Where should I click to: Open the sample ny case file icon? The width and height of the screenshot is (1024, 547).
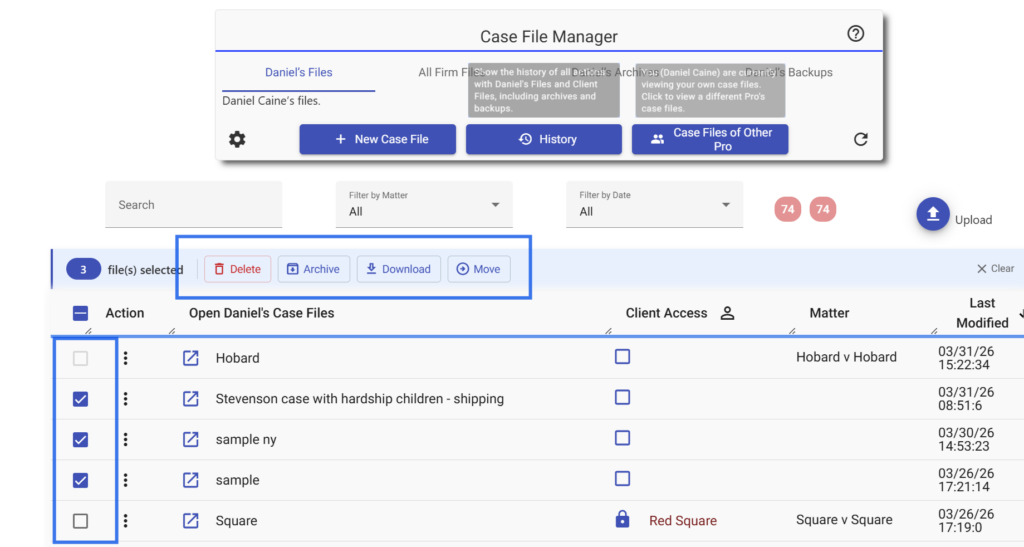pos(191,439)
